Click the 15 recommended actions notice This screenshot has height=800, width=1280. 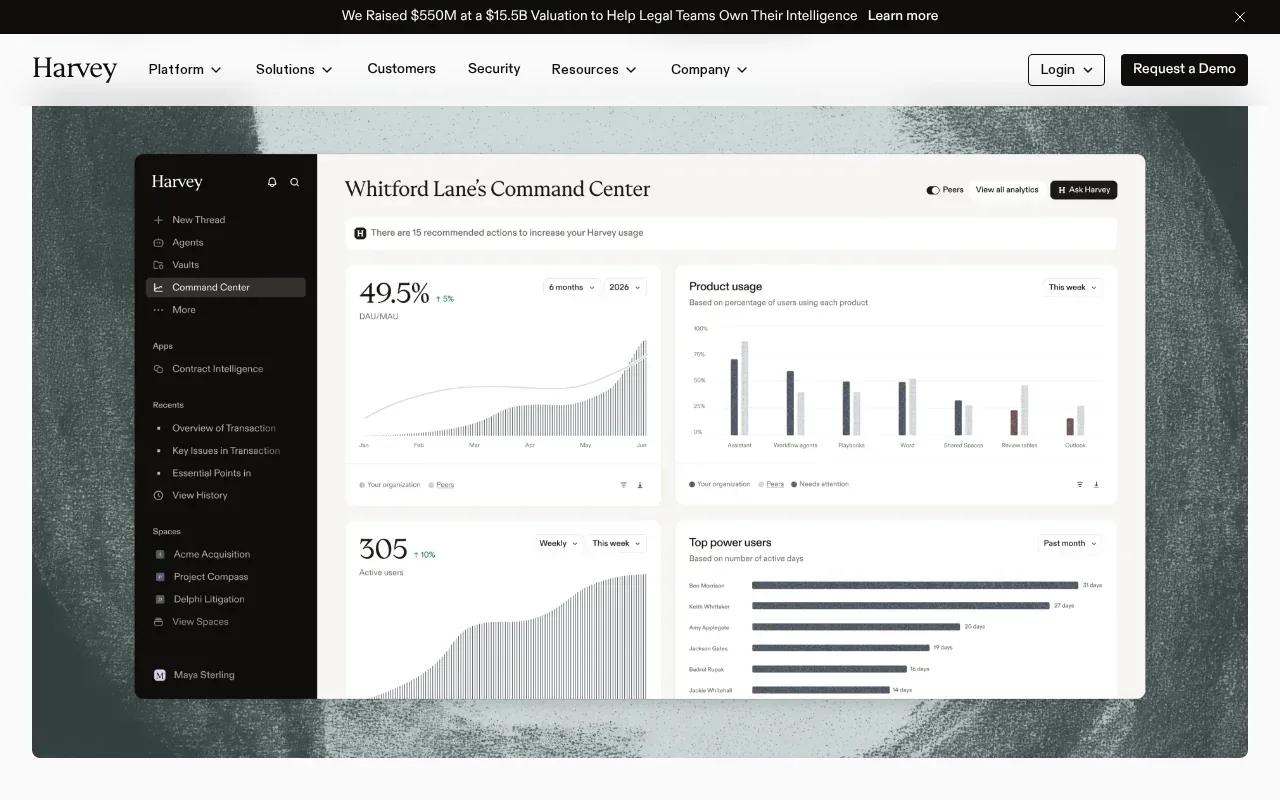pyautogui.click(x=731, y=233)
